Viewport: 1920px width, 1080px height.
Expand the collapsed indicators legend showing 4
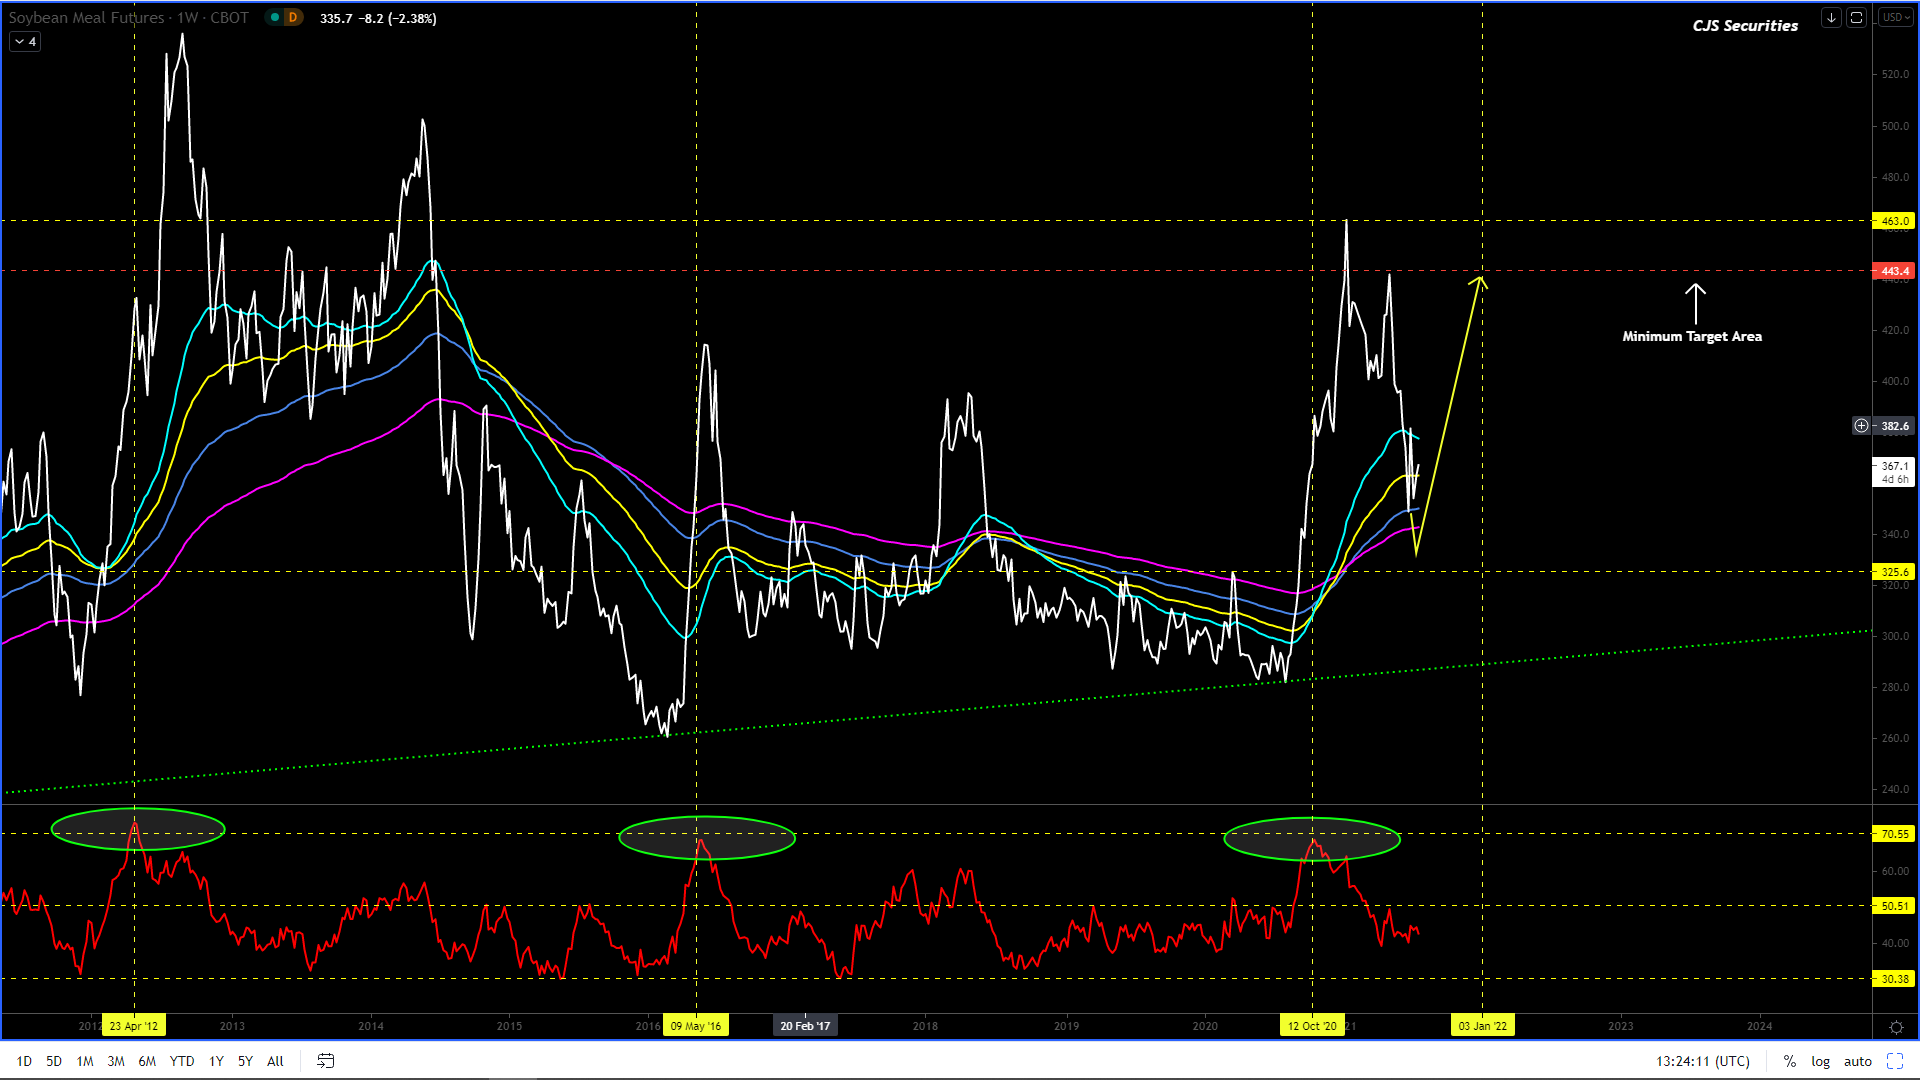(x=25, y=42)
